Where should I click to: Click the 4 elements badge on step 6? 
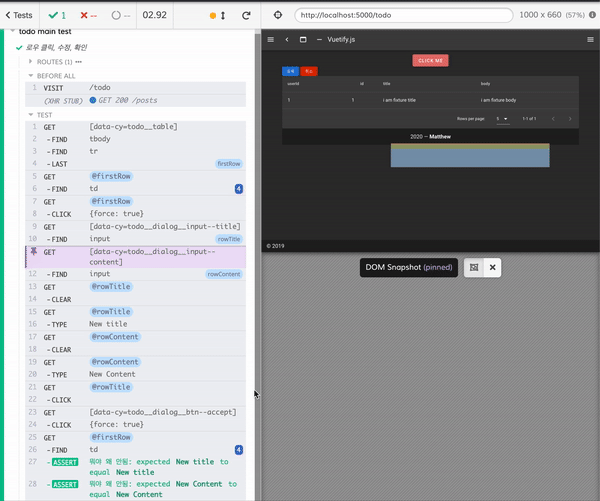(239, 189)
